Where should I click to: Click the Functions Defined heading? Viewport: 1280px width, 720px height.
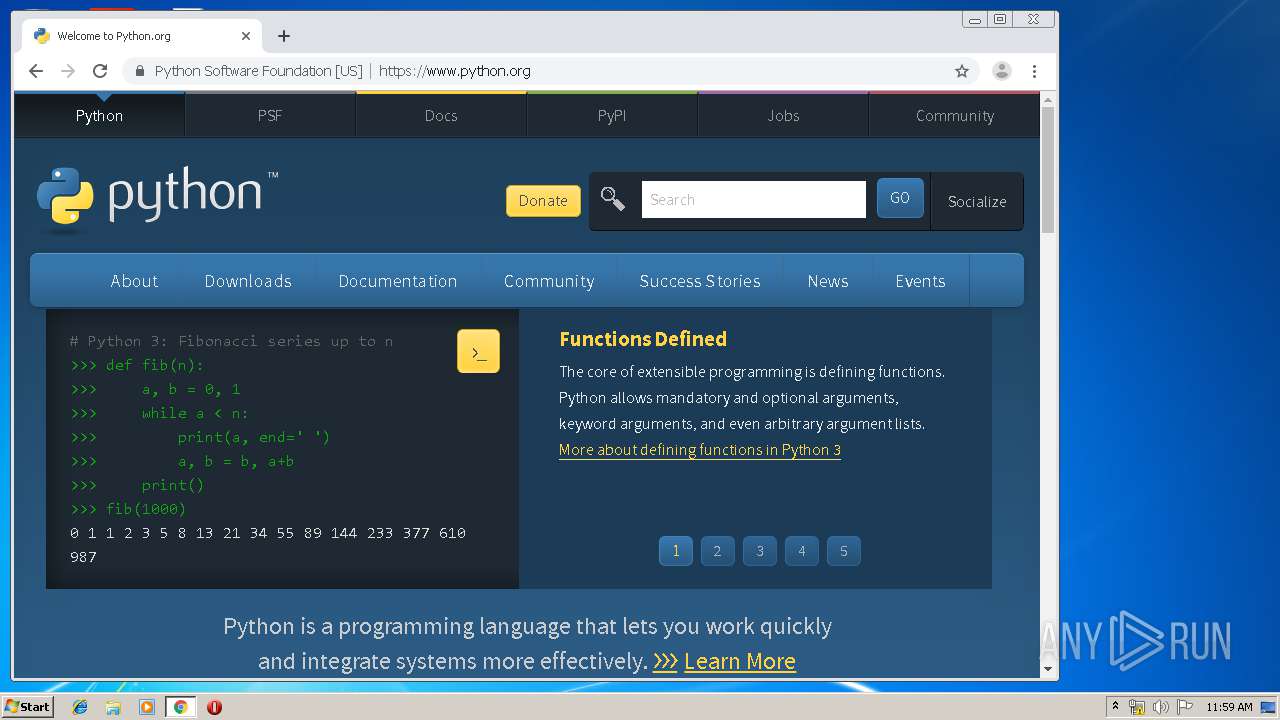(x=643, y=339)
